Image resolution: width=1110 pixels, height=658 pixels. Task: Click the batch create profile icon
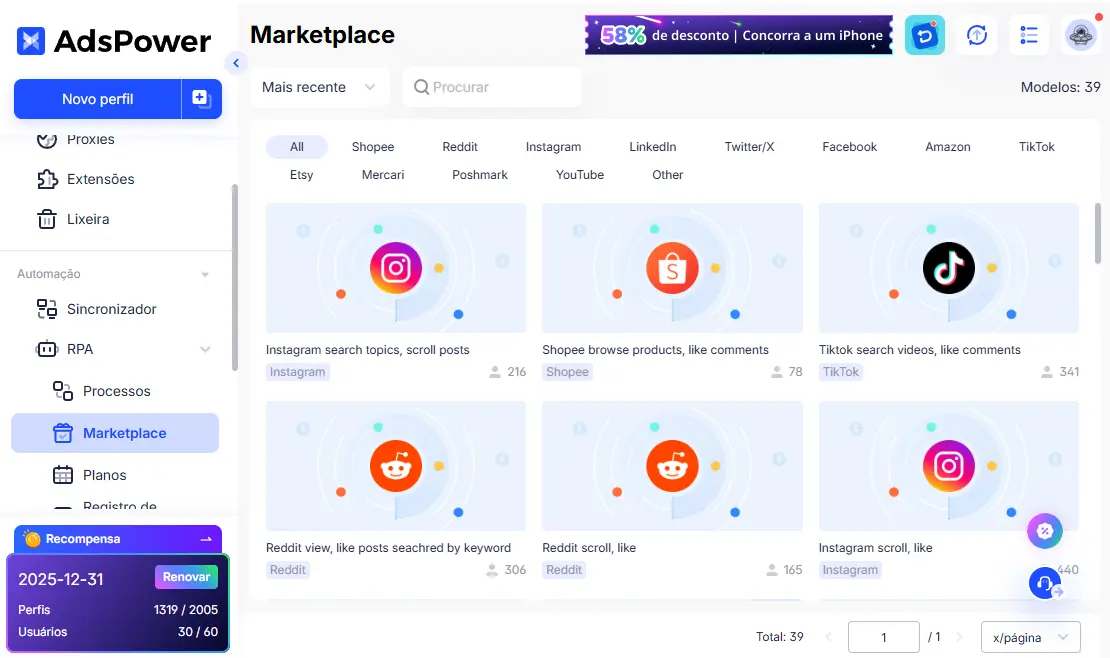point(201,99)
